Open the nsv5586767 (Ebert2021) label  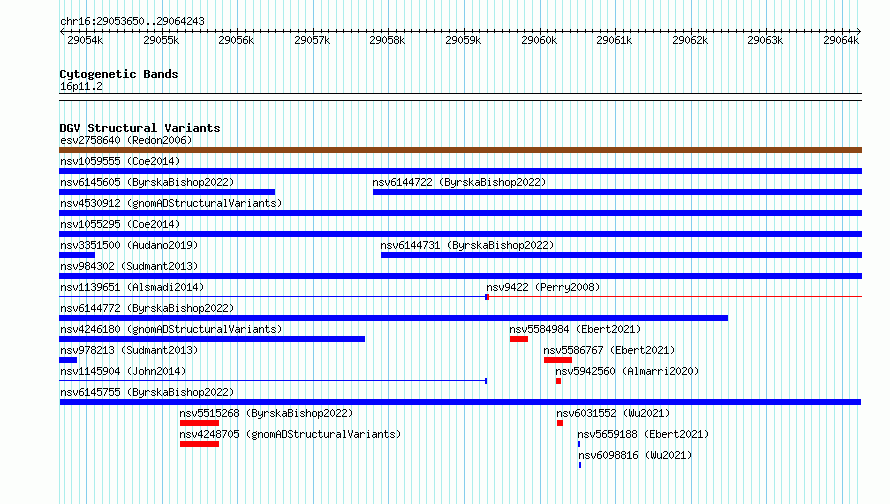click(609, 350)
